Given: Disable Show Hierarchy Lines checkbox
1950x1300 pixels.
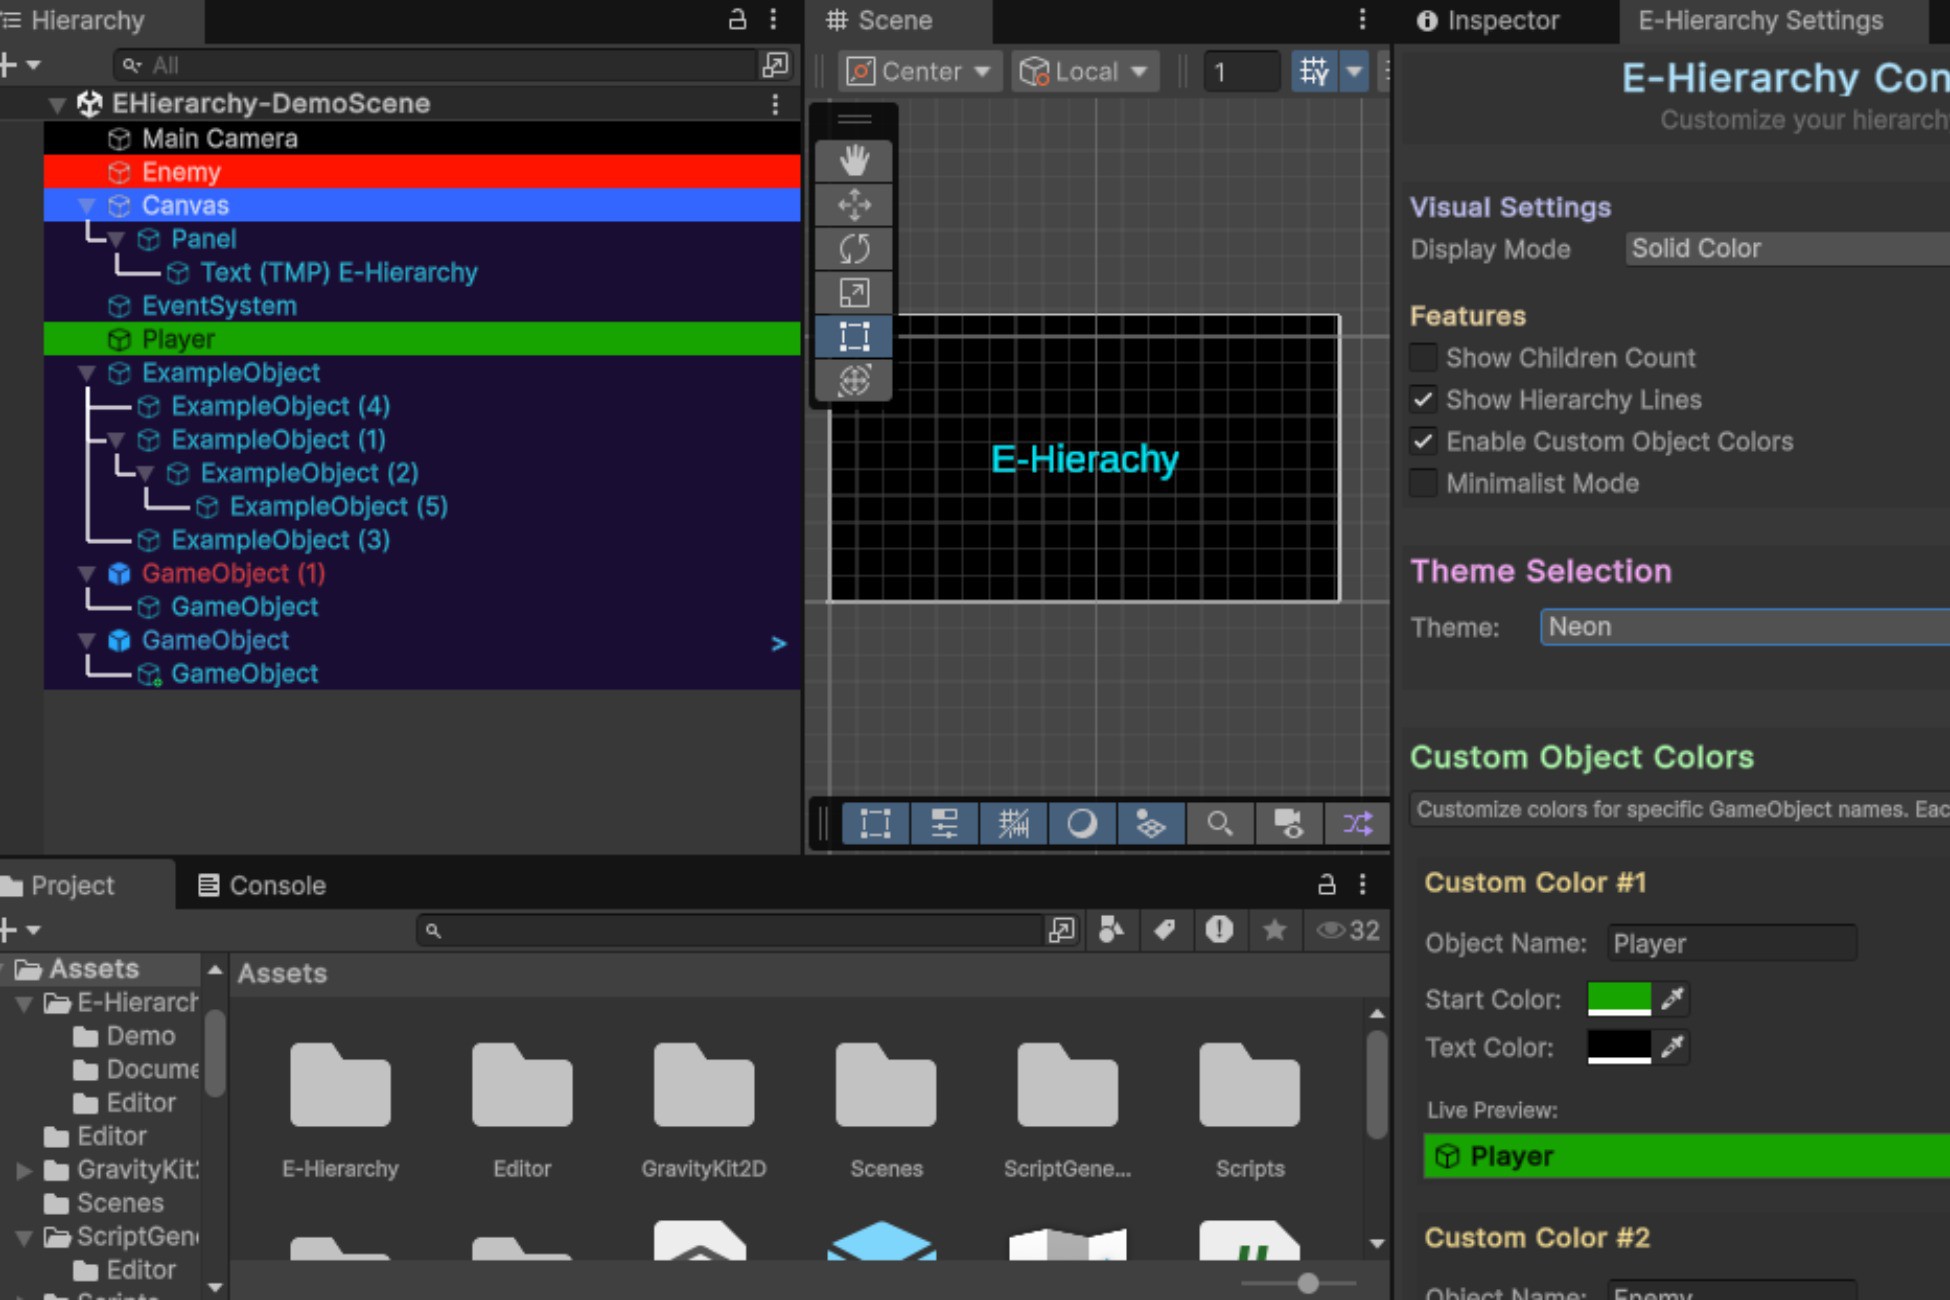Looking at the screenshot, I should tap(1423, 400).
